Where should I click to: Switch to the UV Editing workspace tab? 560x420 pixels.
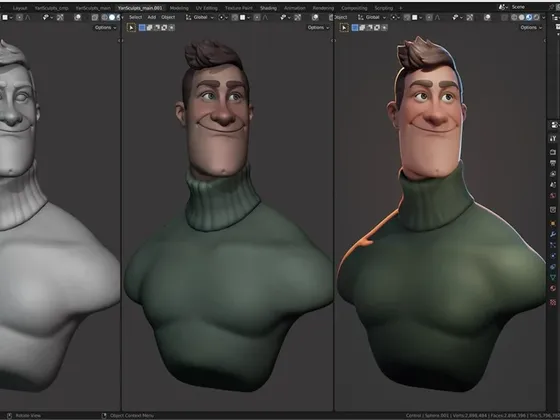(206, 8)
